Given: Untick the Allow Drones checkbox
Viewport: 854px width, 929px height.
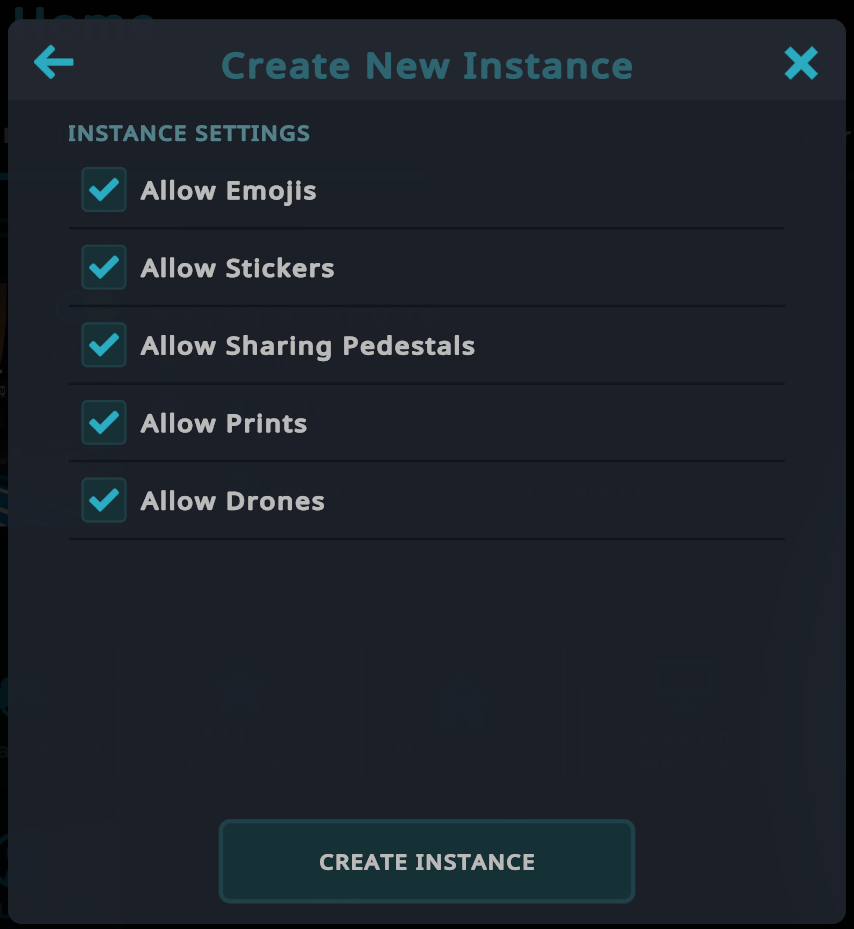Looking at the screenshot, I should pos(104,500).
